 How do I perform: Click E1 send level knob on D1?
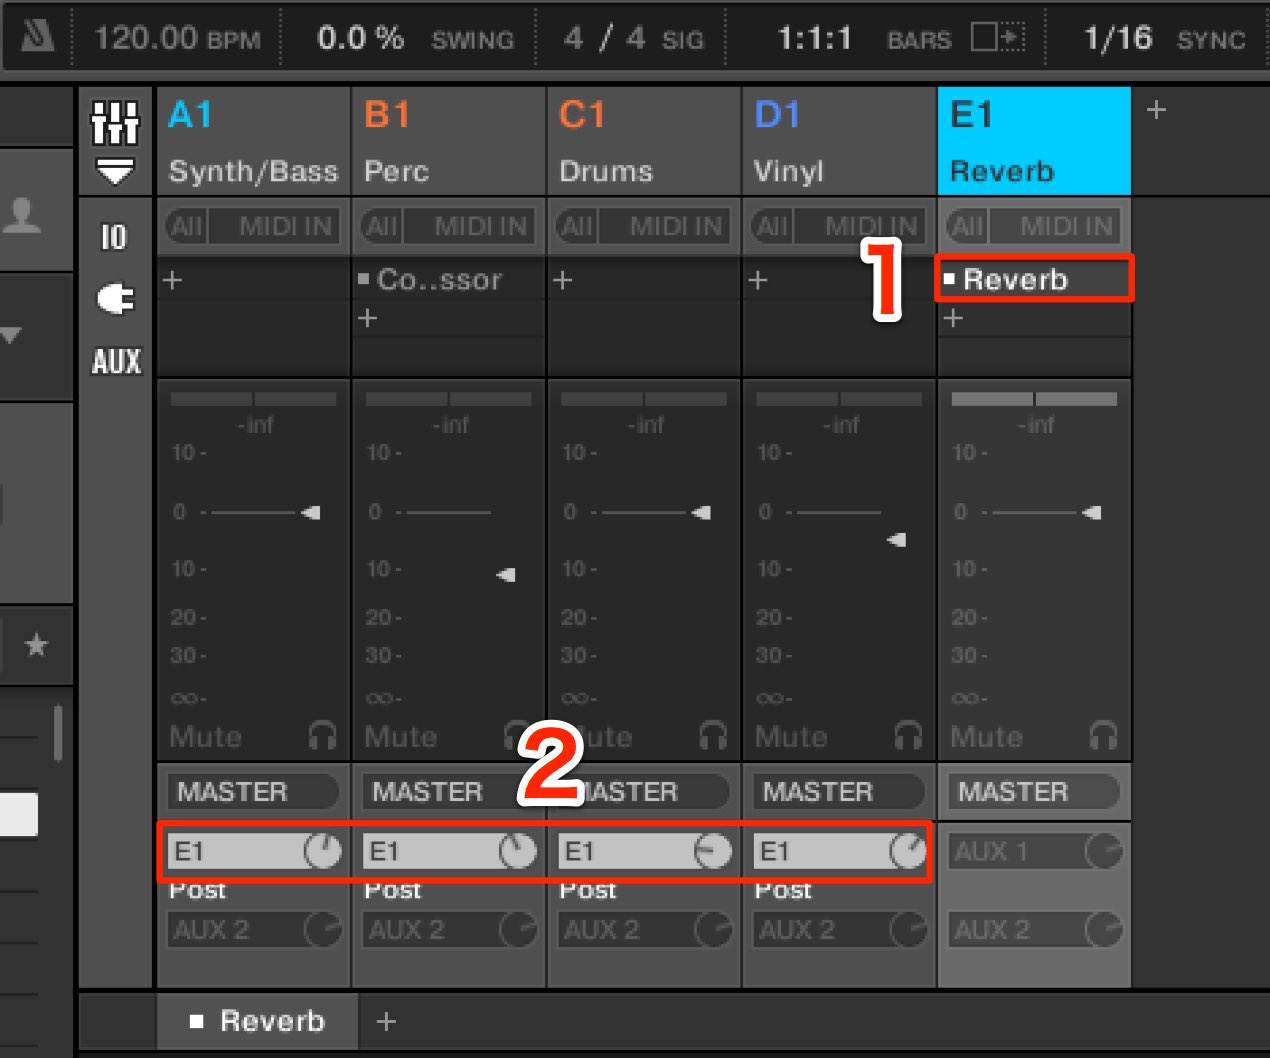[x=907, y=851]
